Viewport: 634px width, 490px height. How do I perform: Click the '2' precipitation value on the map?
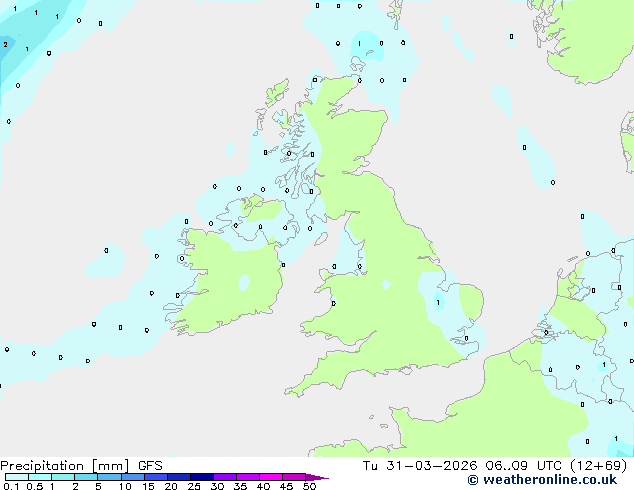(5, 44)
